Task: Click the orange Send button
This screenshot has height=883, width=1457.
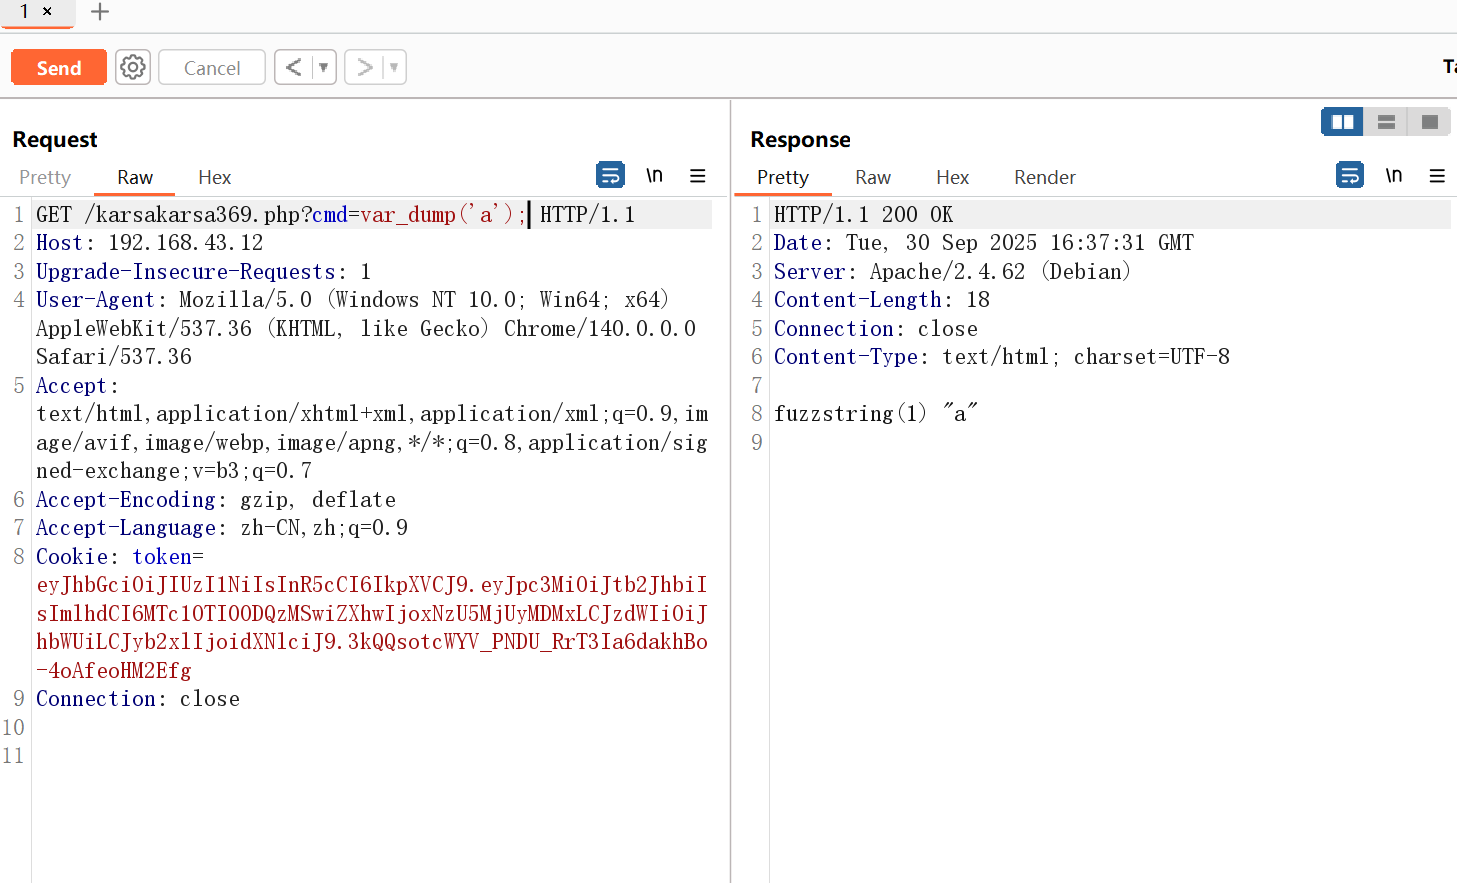Action: (59, 68)
